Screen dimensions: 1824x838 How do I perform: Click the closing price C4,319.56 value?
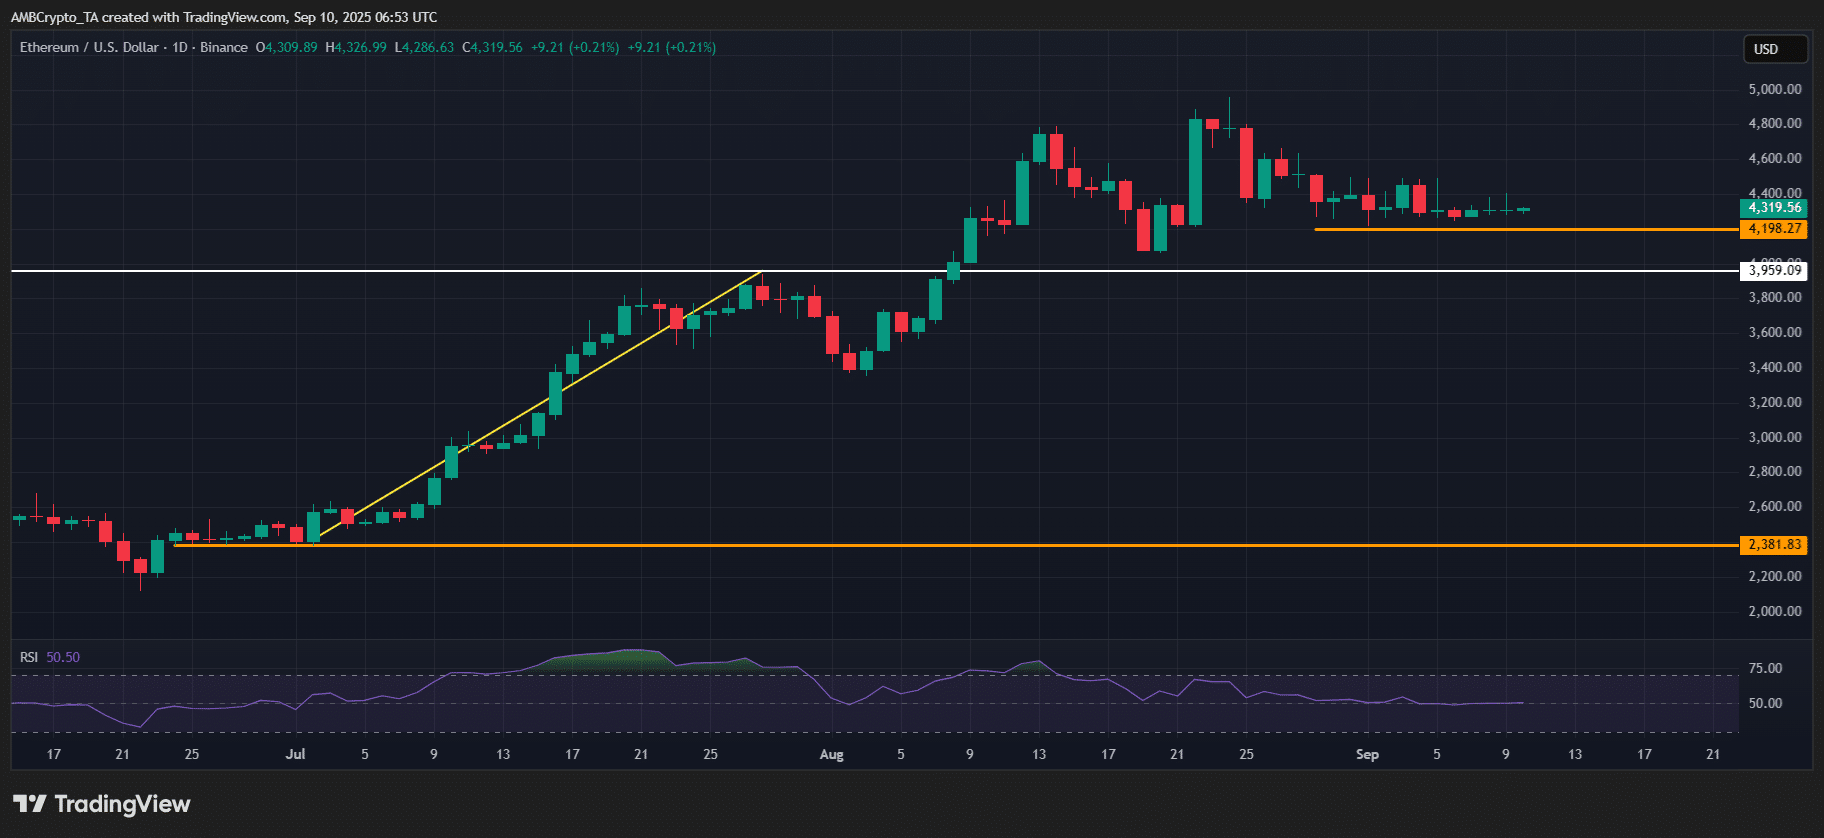click(492, 47)
